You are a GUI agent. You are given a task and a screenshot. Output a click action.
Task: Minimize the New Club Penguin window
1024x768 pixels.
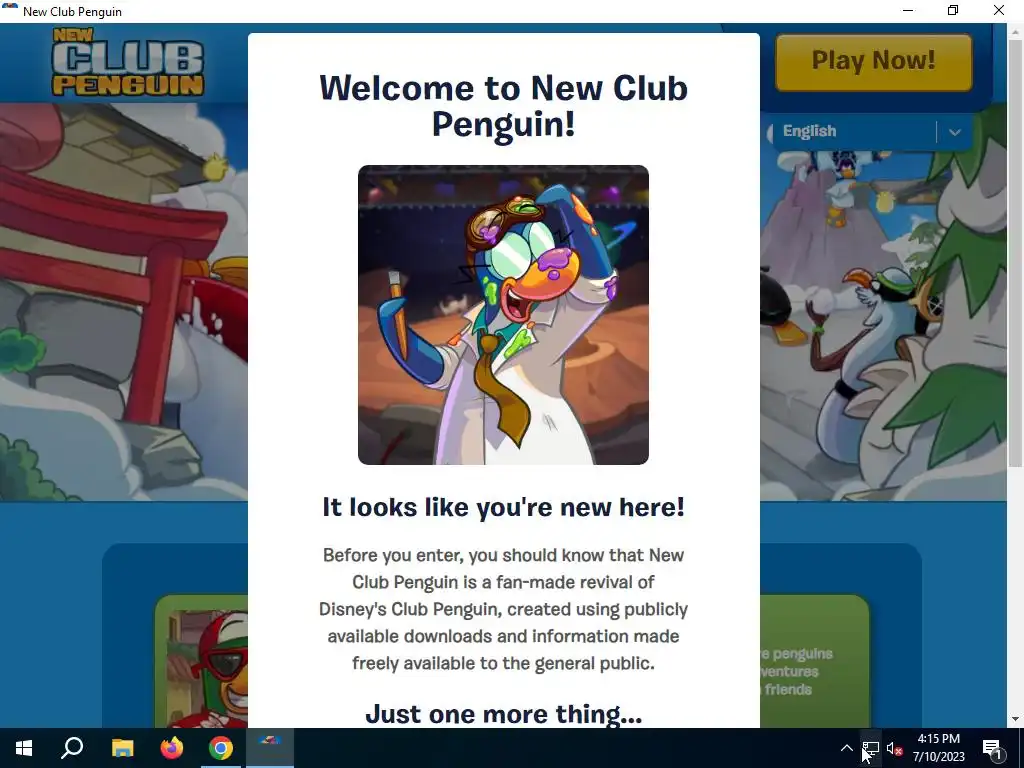click(x=908, y=10)
